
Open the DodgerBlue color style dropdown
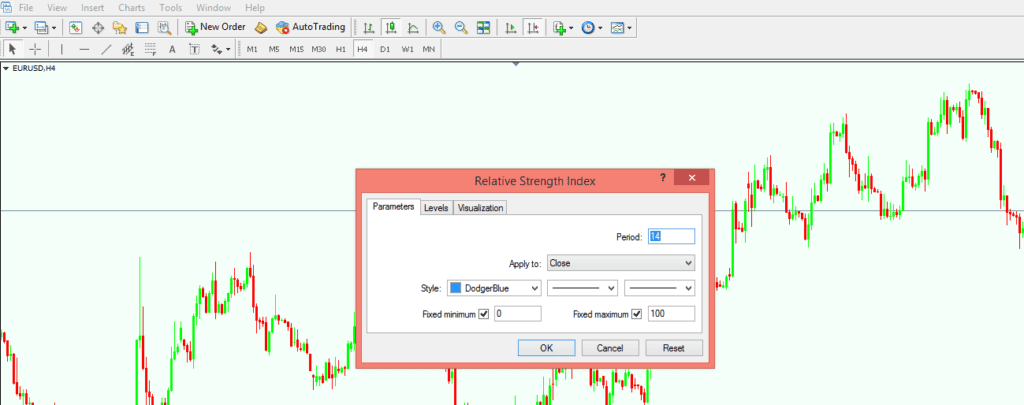(495, 288)
